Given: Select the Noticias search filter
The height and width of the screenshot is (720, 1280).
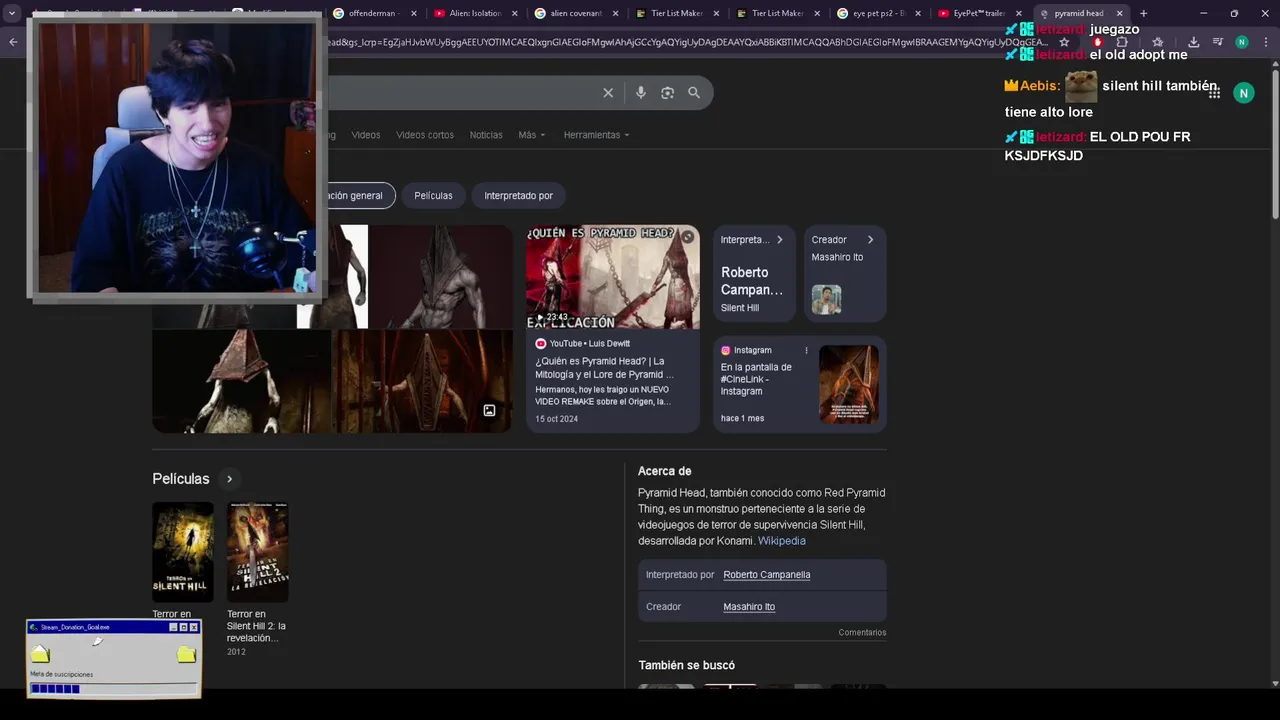Looking at the screenshot, I should point(486,135).
